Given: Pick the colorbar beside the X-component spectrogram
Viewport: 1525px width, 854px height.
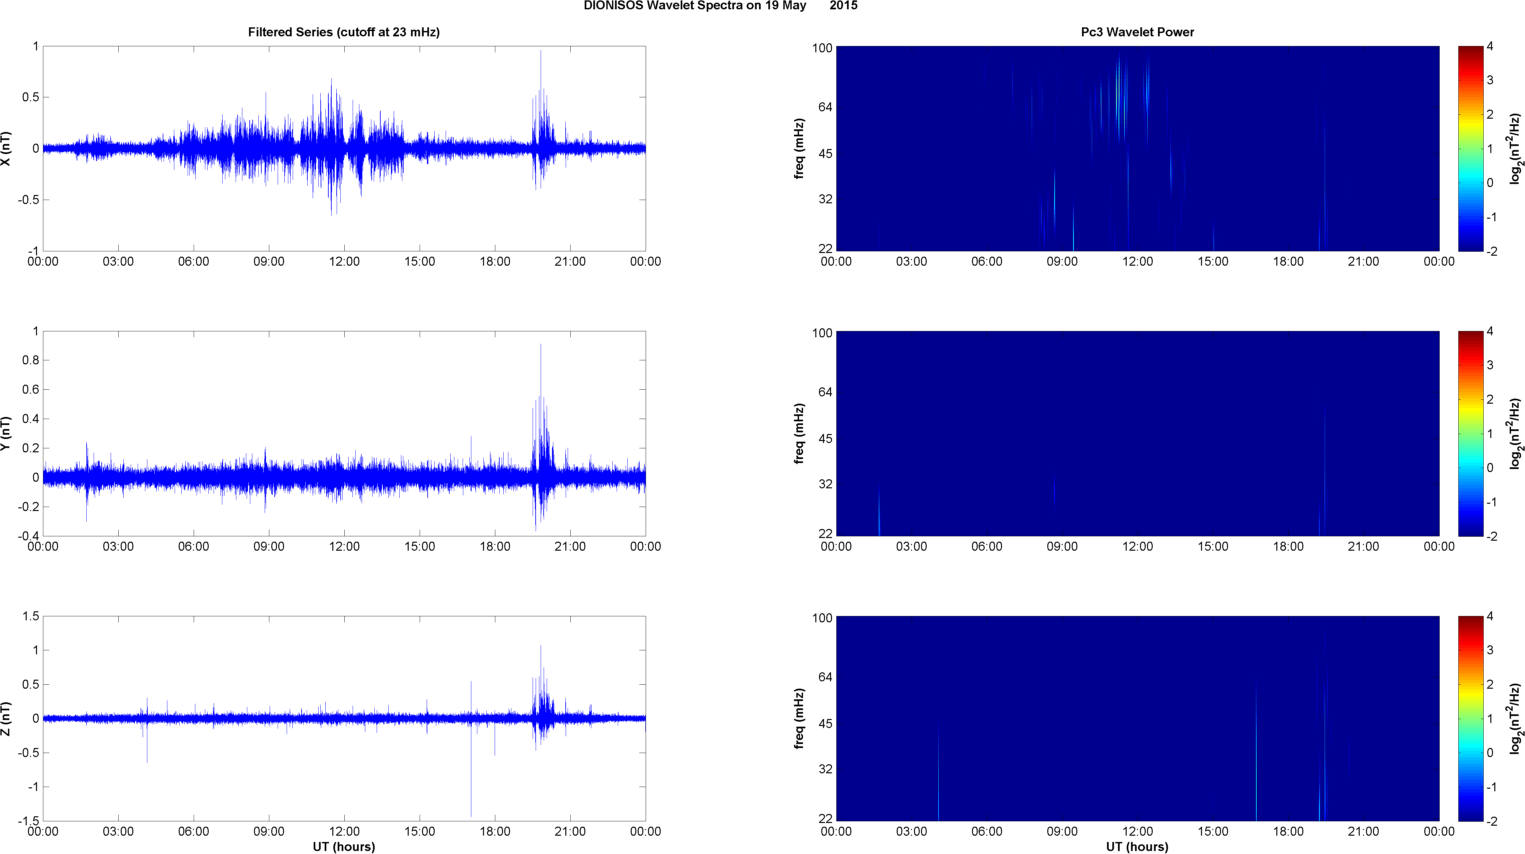Looking at the screenshot, I should coord(1470,149).
